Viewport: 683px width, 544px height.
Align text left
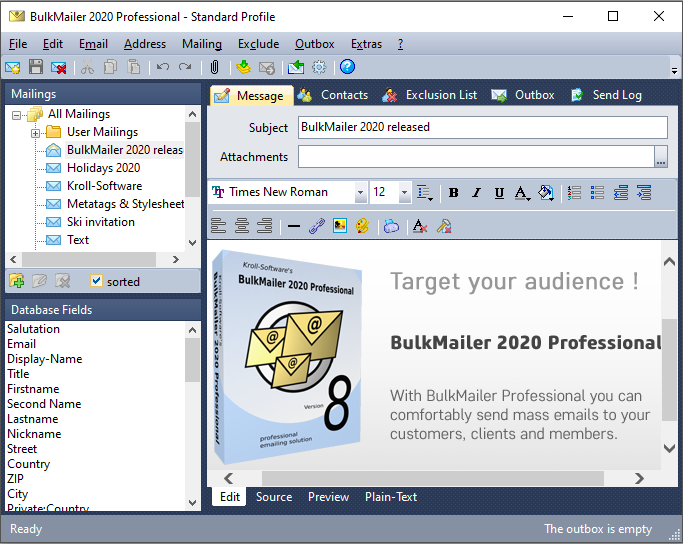pos(218,226)
